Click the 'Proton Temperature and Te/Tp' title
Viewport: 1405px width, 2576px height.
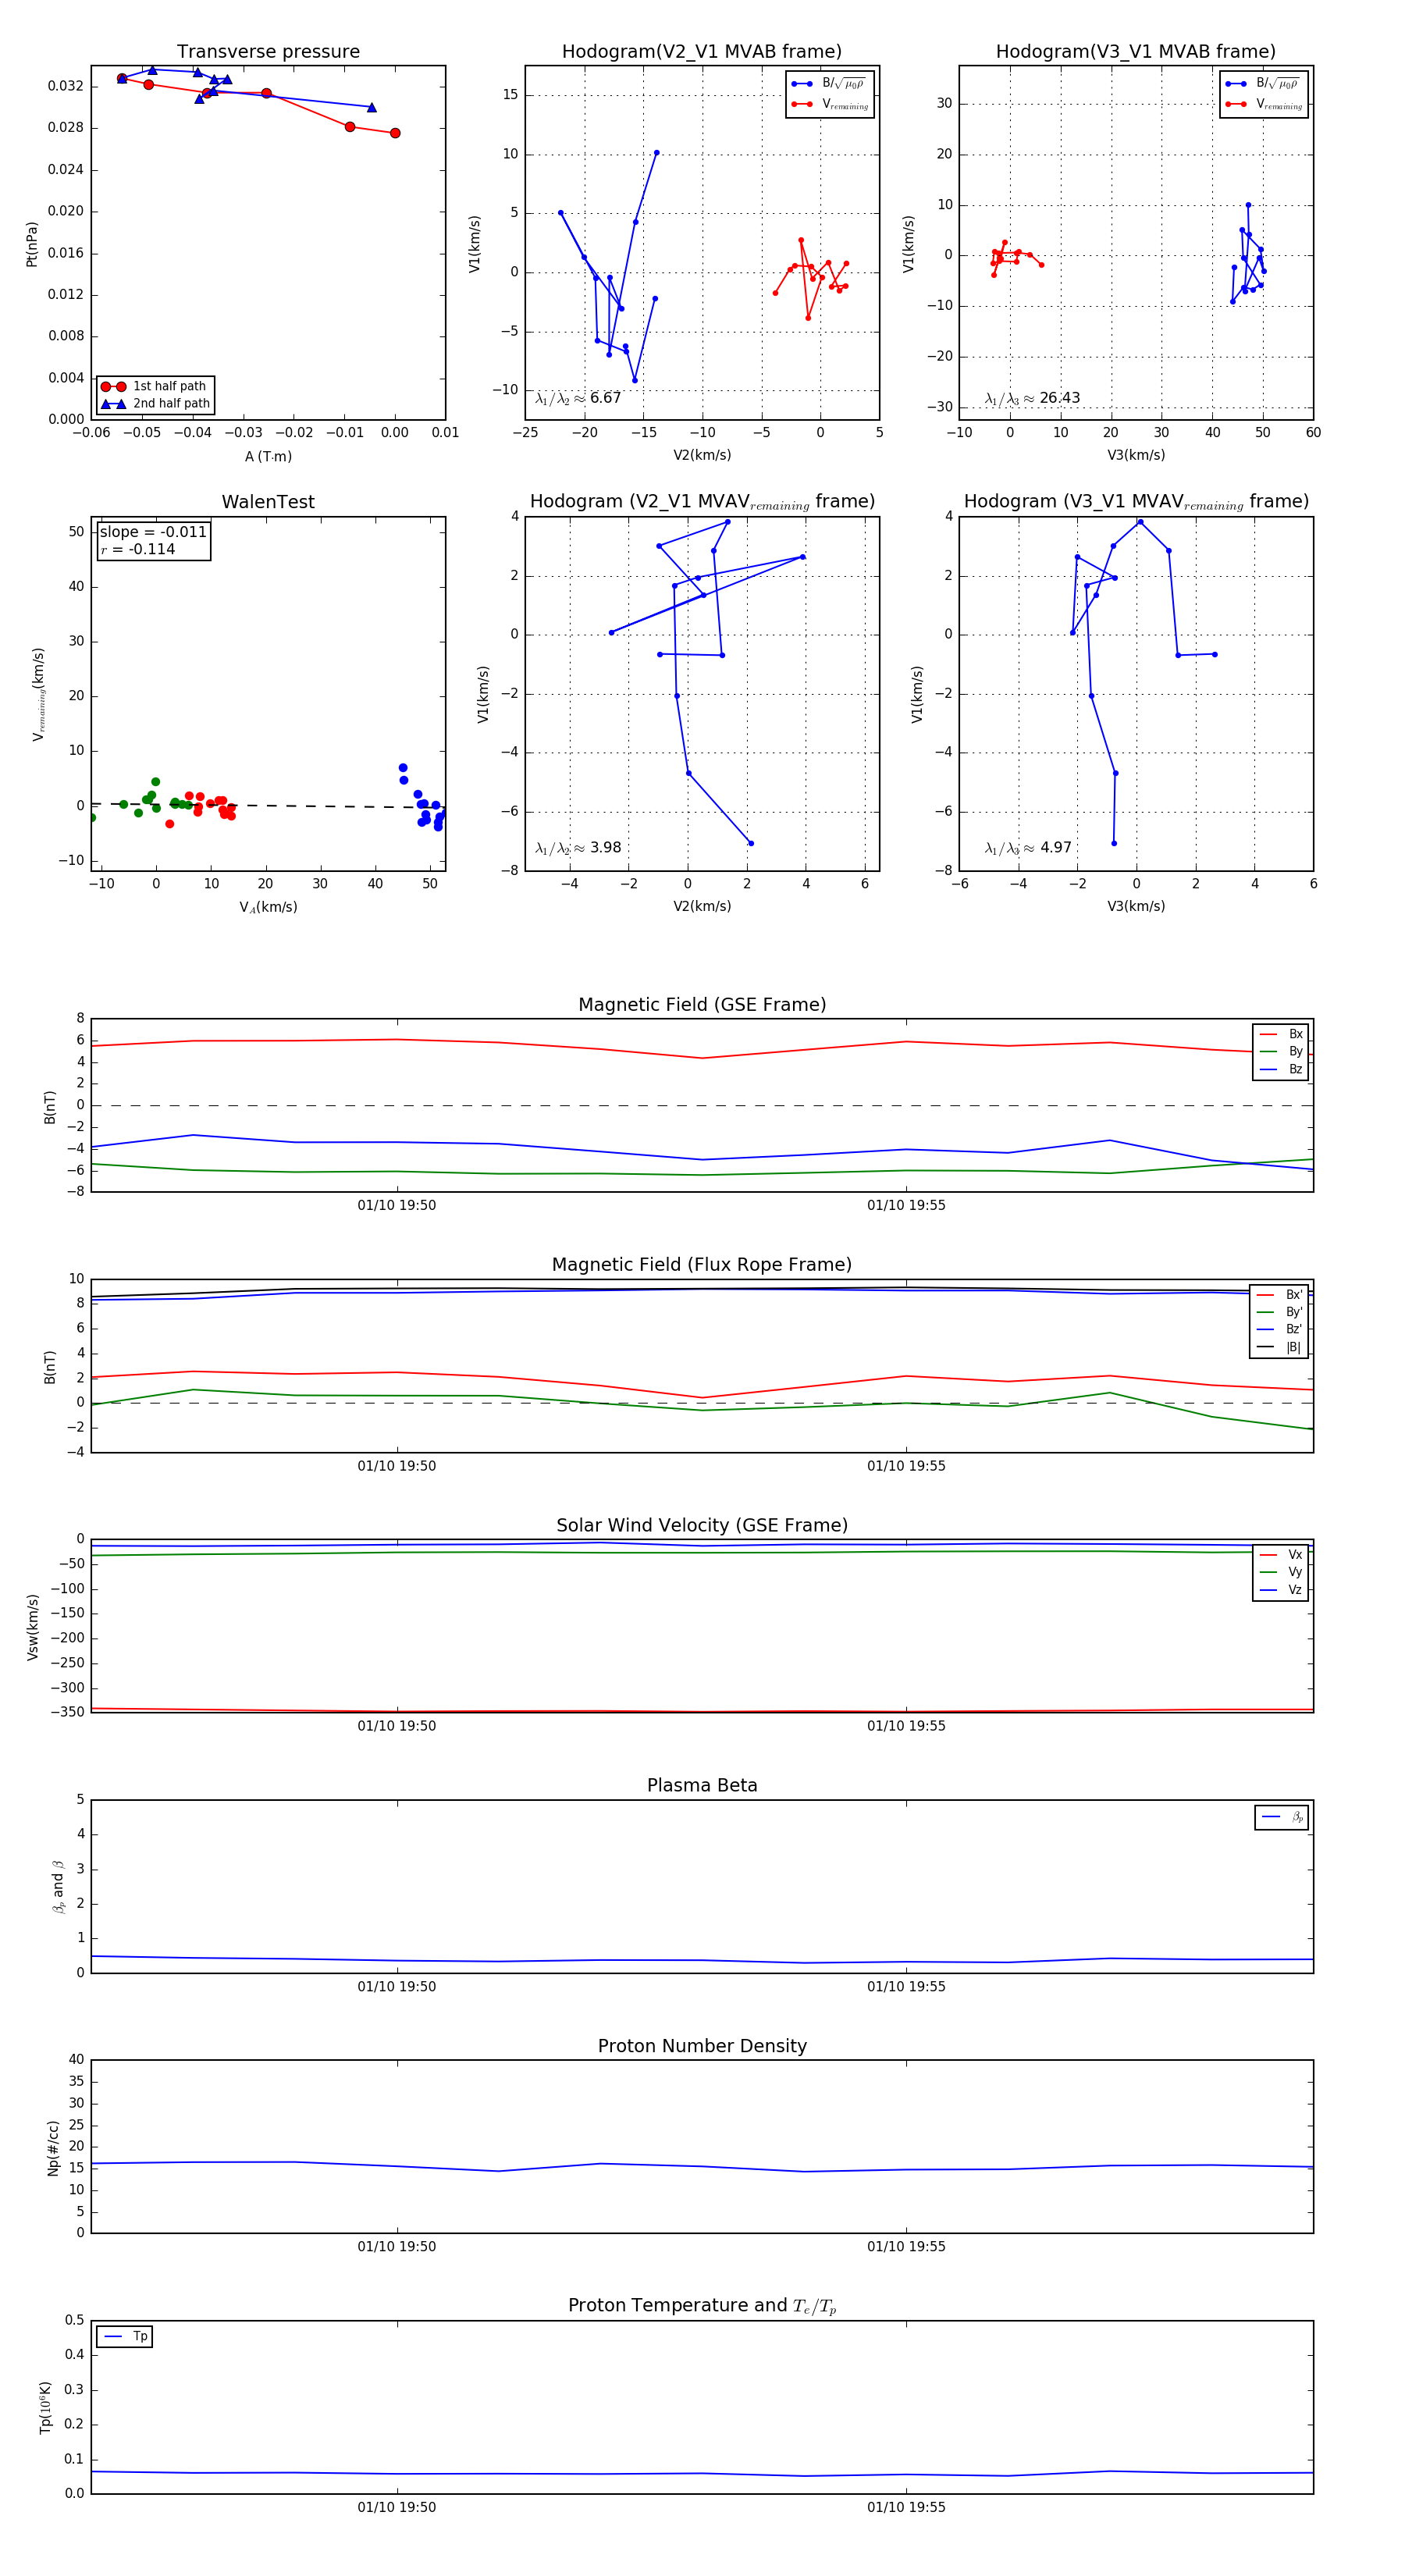click(x=702, y=2306)
